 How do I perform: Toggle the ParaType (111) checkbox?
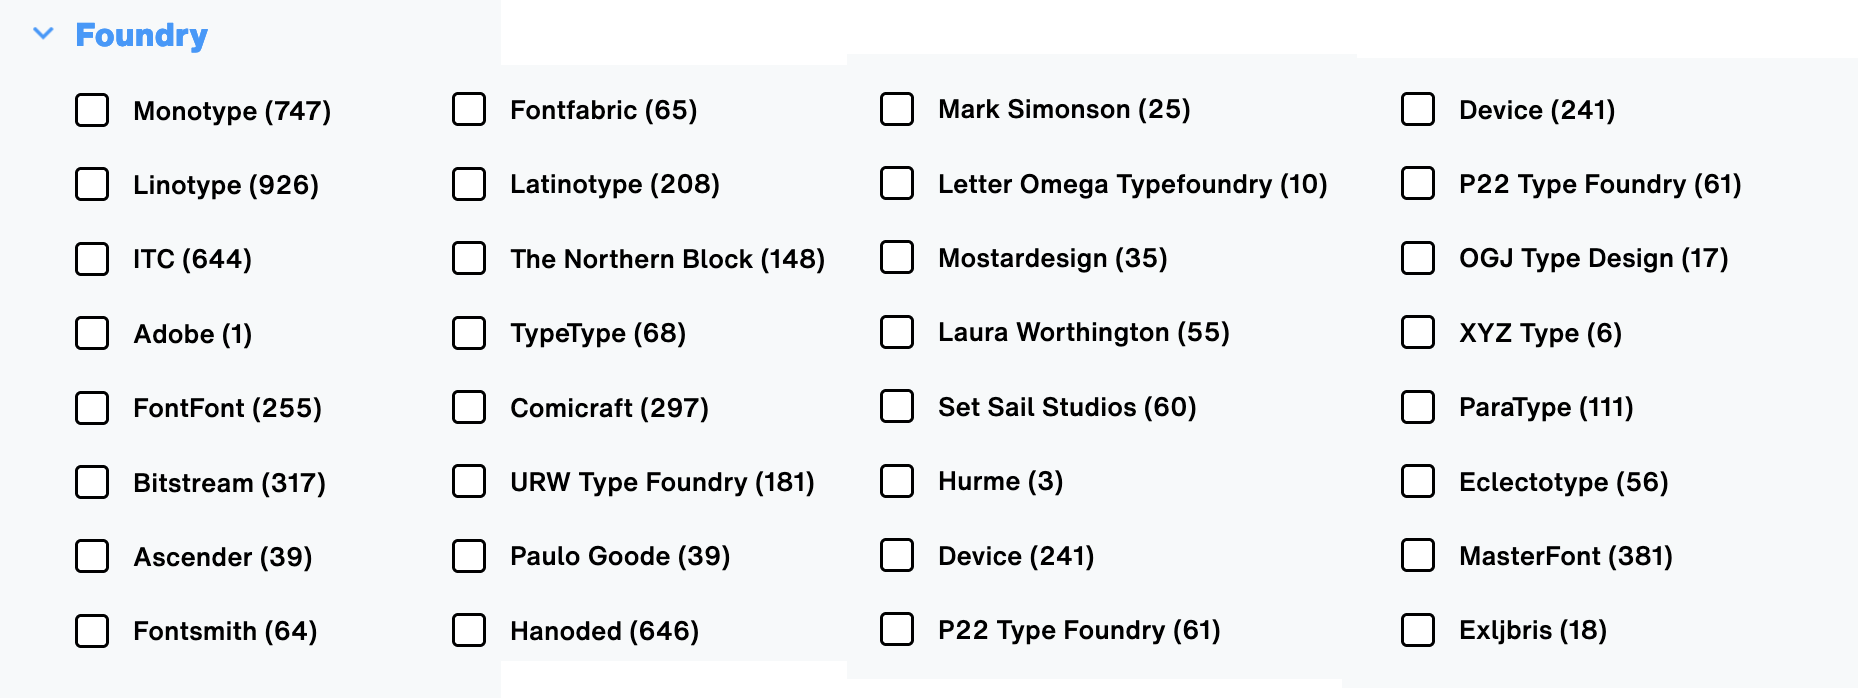pyautogui.click(x=1418, y=407)
